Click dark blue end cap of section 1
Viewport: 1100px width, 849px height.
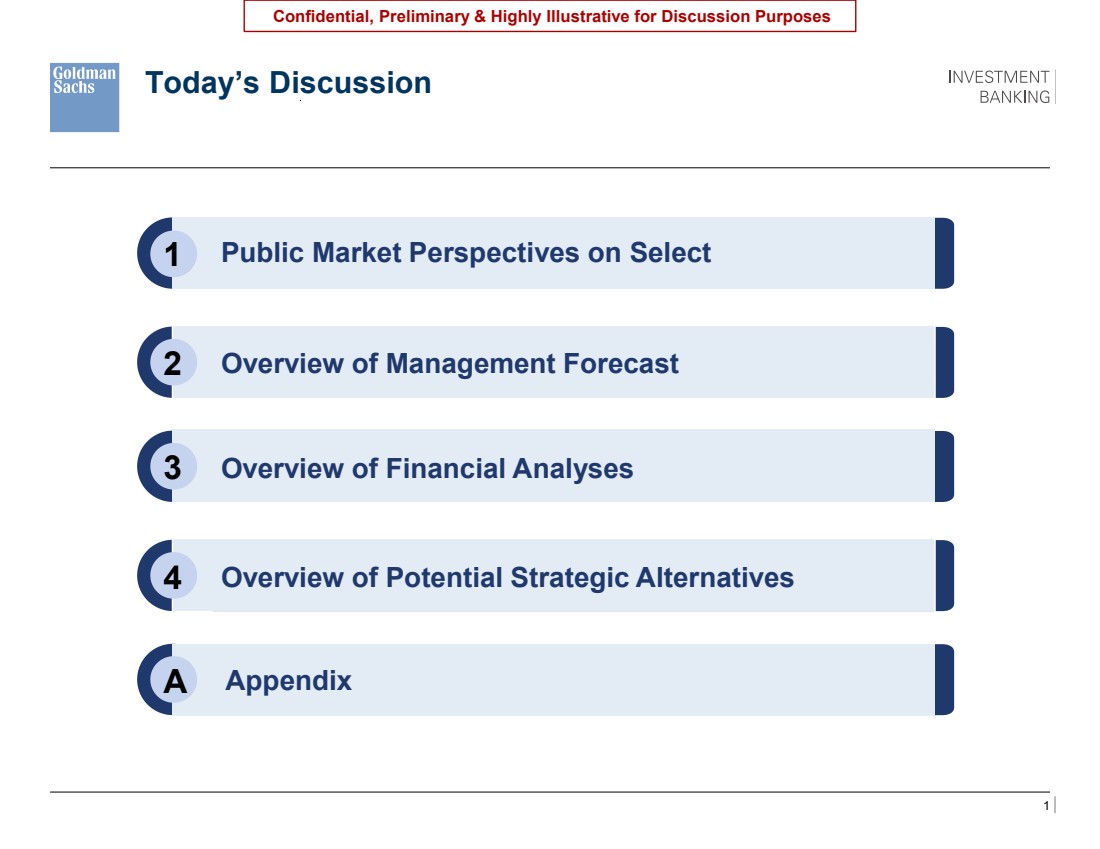944,253
